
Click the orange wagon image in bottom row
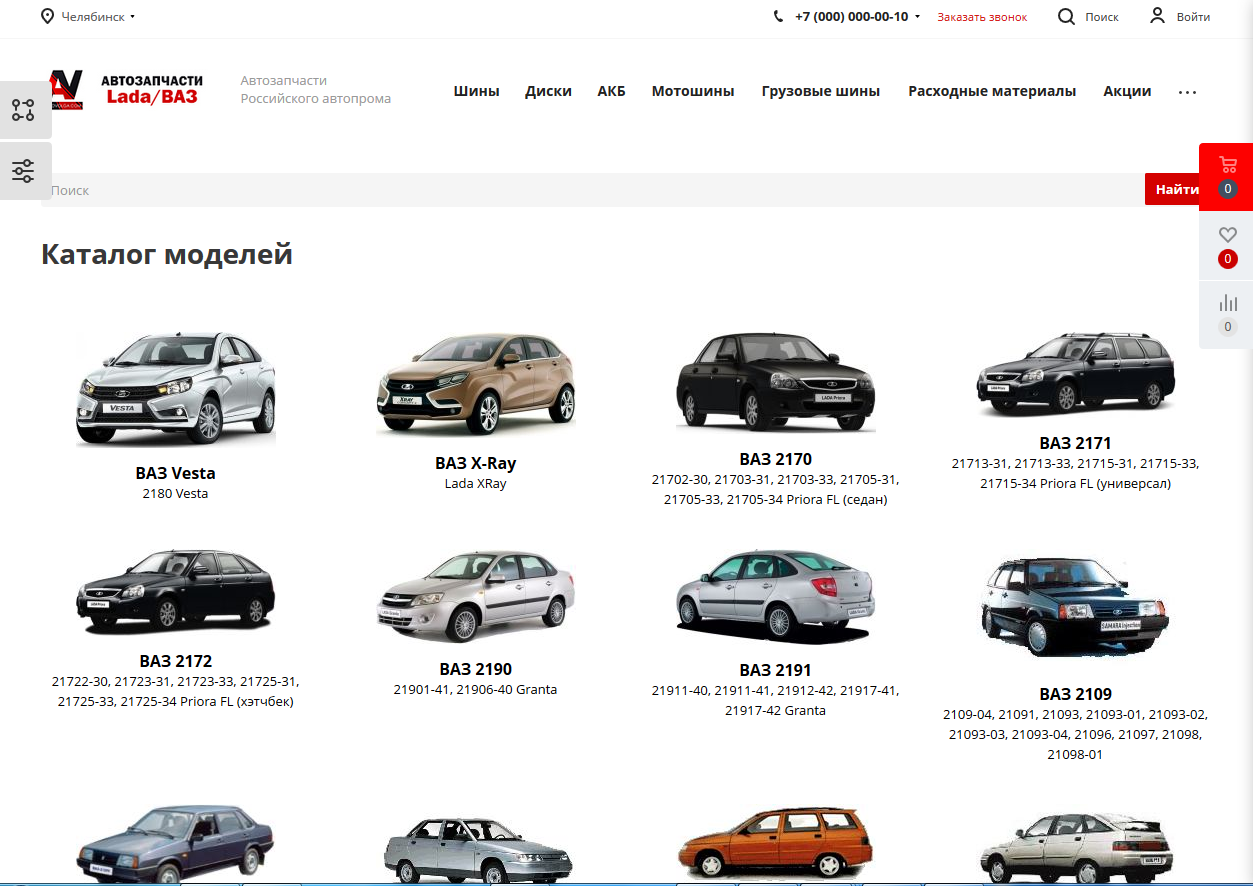click(776, 846)
